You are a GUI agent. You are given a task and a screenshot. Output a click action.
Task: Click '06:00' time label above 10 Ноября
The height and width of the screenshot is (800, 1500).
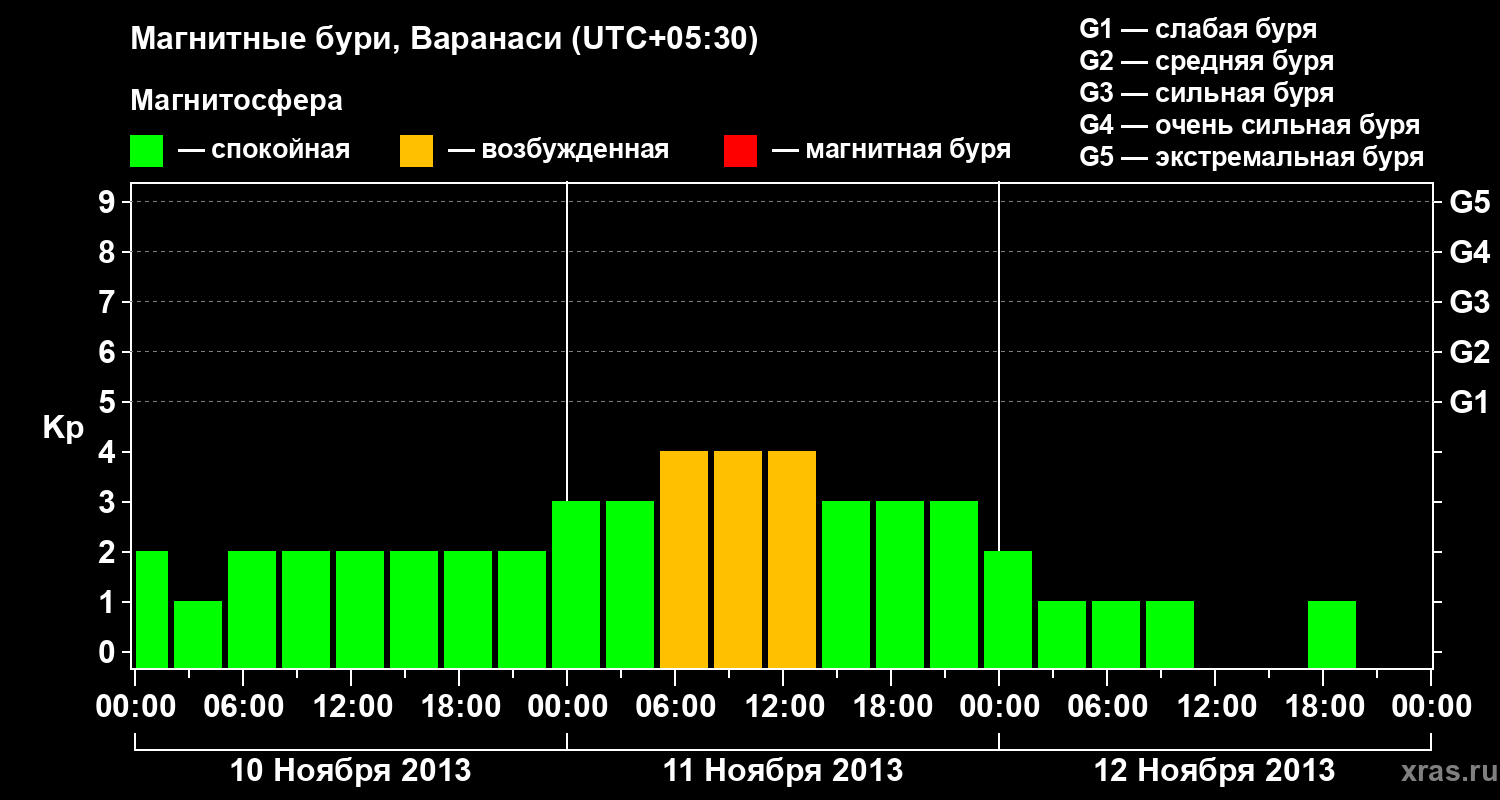coord(243,706)
